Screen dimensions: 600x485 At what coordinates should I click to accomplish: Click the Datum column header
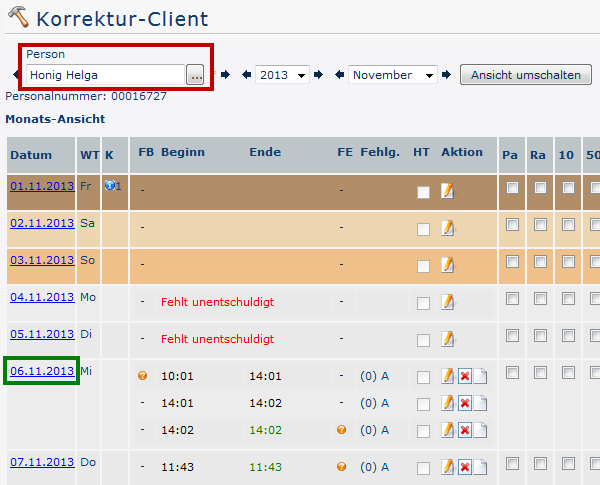point(31,155)
